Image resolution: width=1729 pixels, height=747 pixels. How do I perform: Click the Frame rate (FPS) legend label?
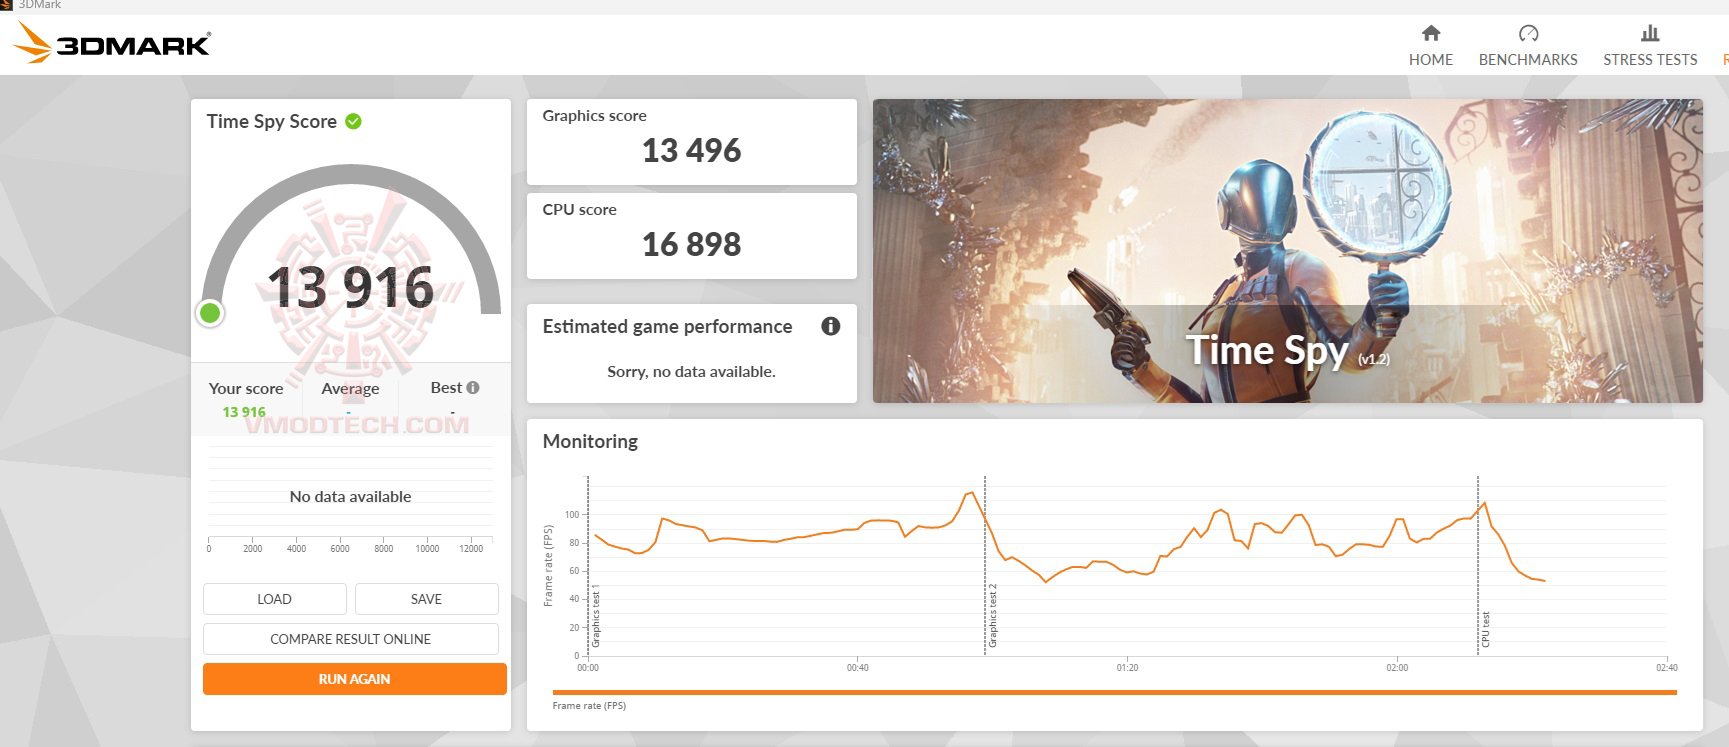click(x=589, y=706)
